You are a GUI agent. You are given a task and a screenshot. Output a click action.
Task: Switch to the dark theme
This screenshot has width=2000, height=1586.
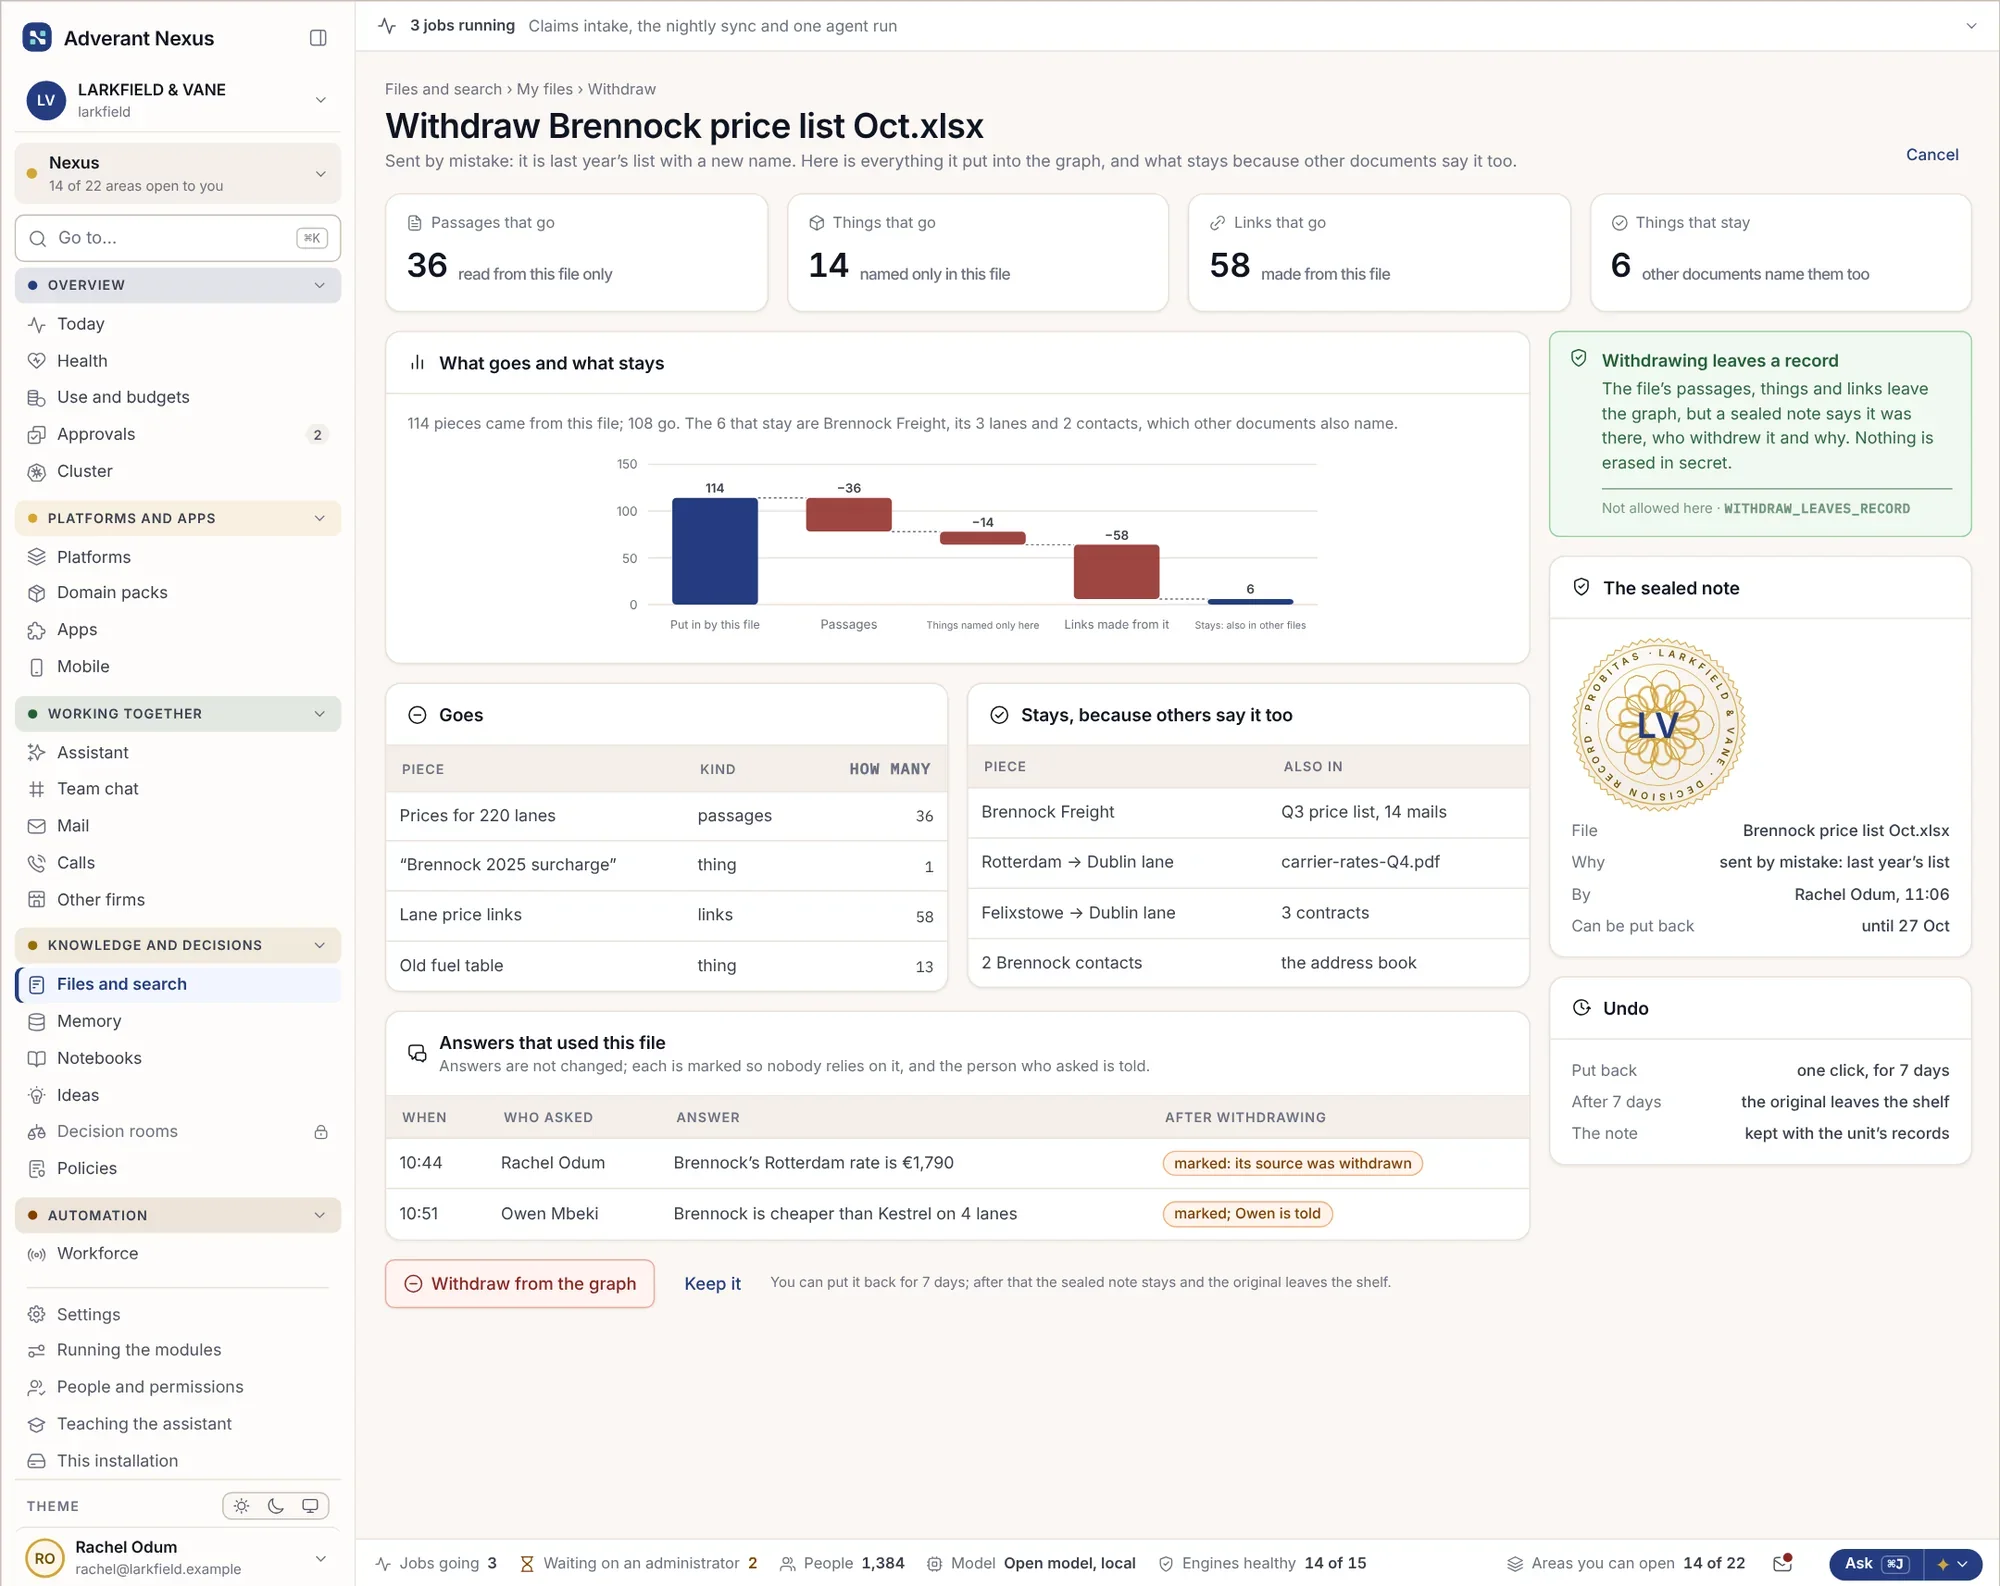[x=276, y=1506]
